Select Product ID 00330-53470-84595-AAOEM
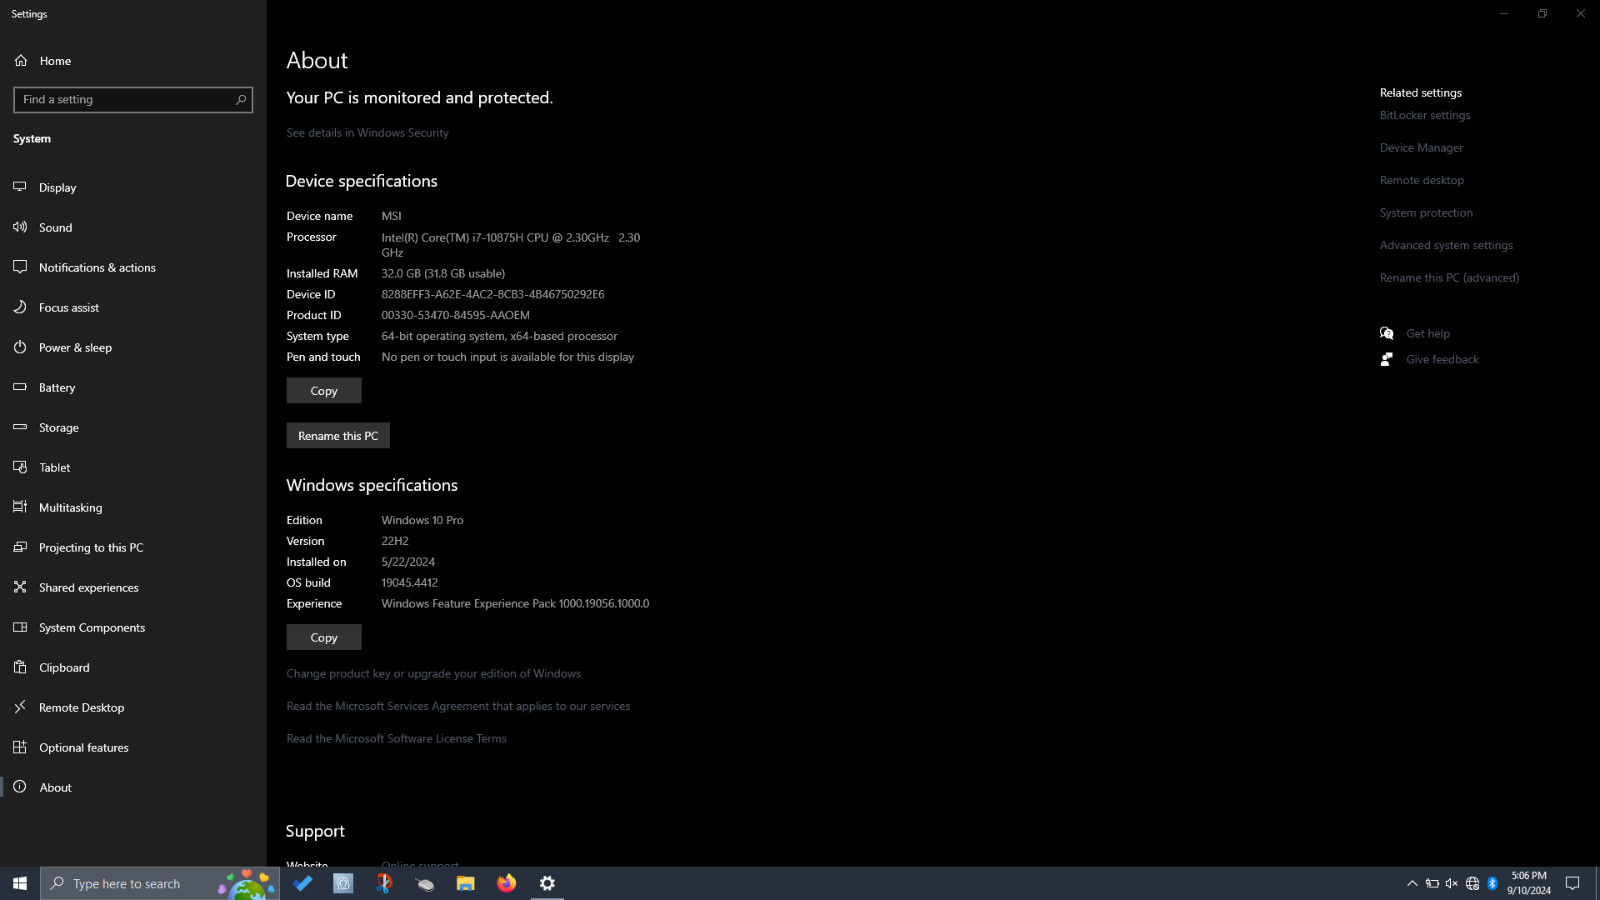 (455, 315)
